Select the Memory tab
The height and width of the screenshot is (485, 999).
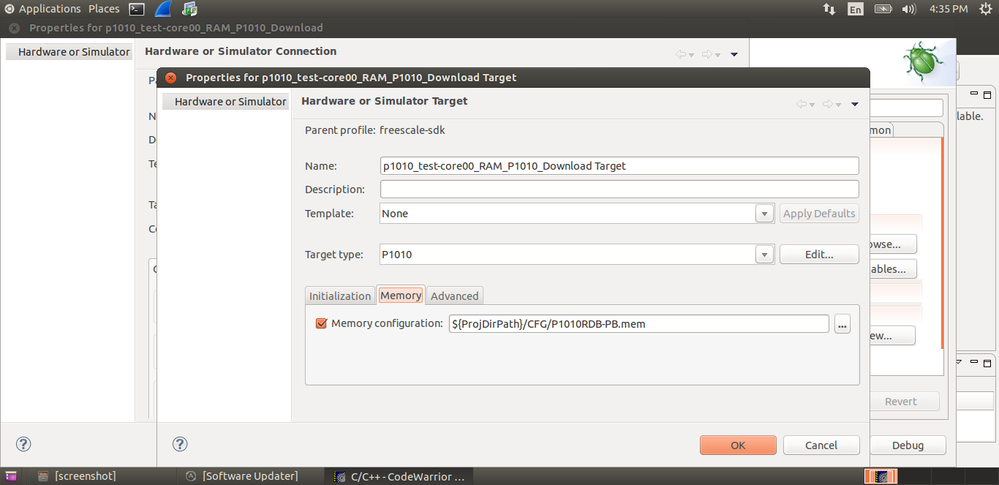point(401,295)
